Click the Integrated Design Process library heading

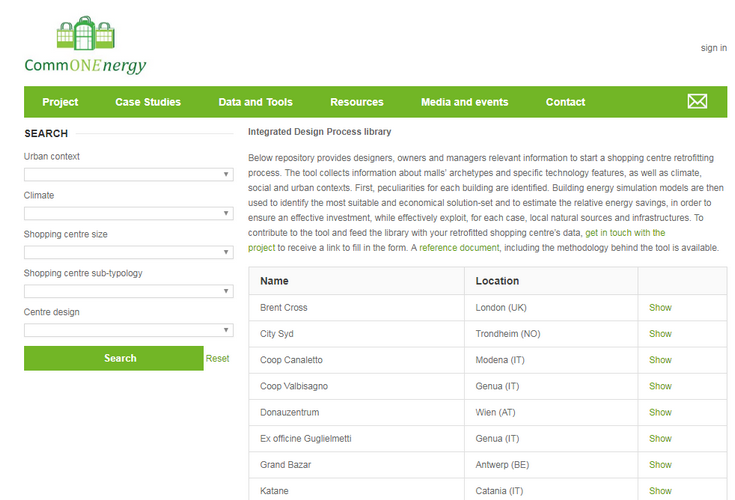point(320,132)
